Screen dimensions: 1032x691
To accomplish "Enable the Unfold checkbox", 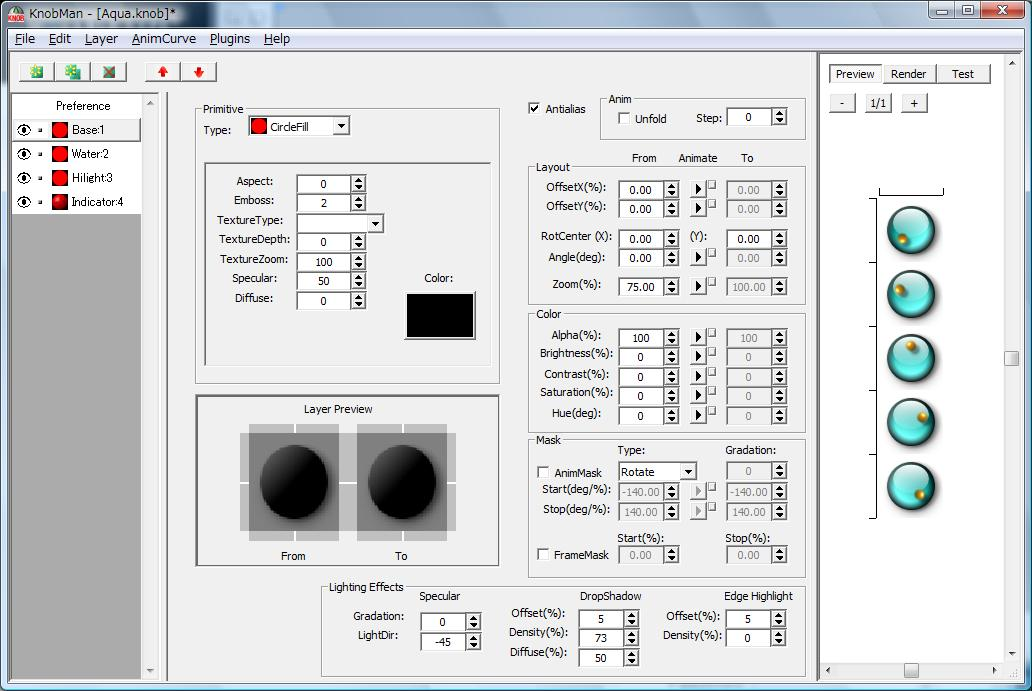I will [x=625, y=119].
